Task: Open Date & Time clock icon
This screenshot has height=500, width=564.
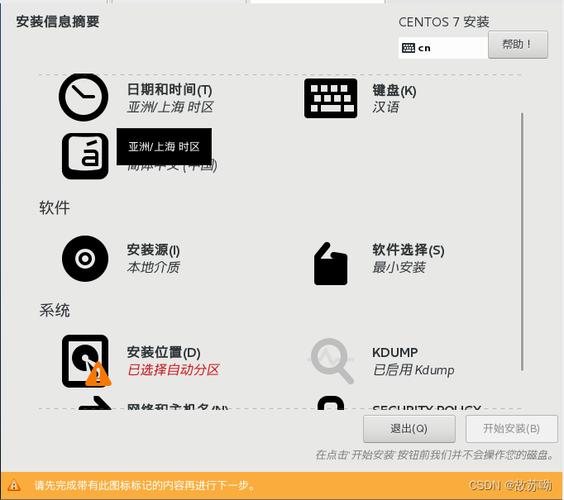Action: [83, 97]
